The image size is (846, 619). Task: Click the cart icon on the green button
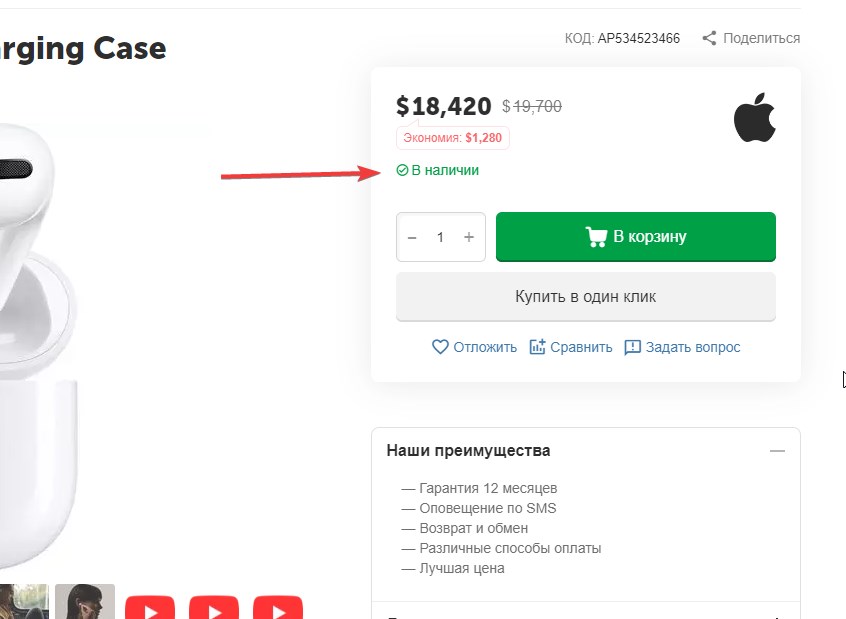tap(596, 237)
